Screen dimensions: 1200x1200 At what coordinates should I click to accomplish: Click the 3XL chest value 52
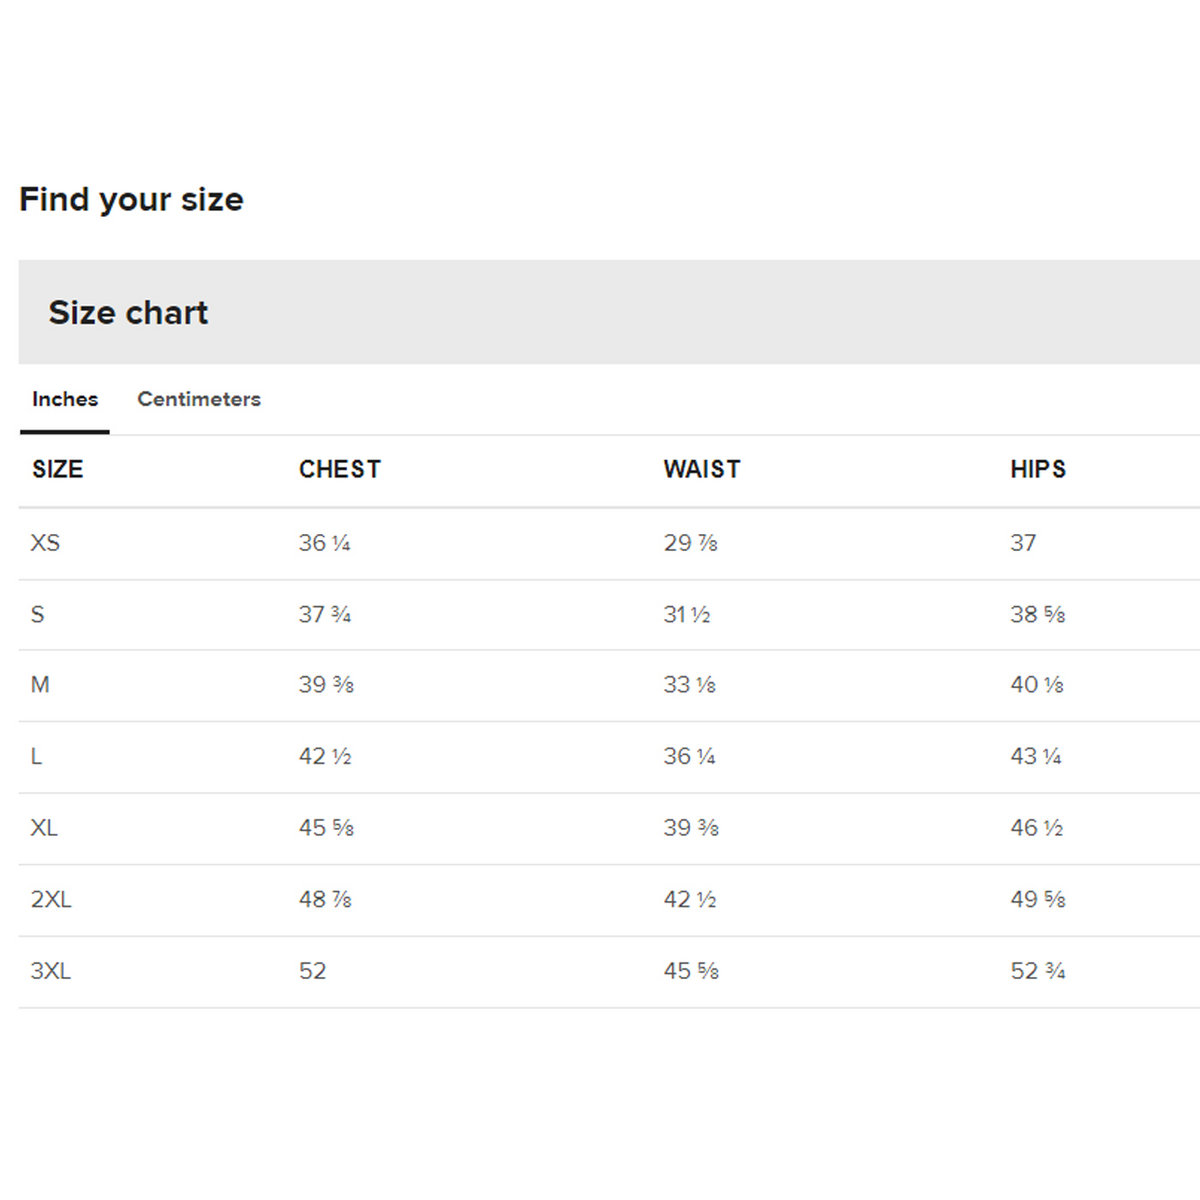click(x=312, y=971)
